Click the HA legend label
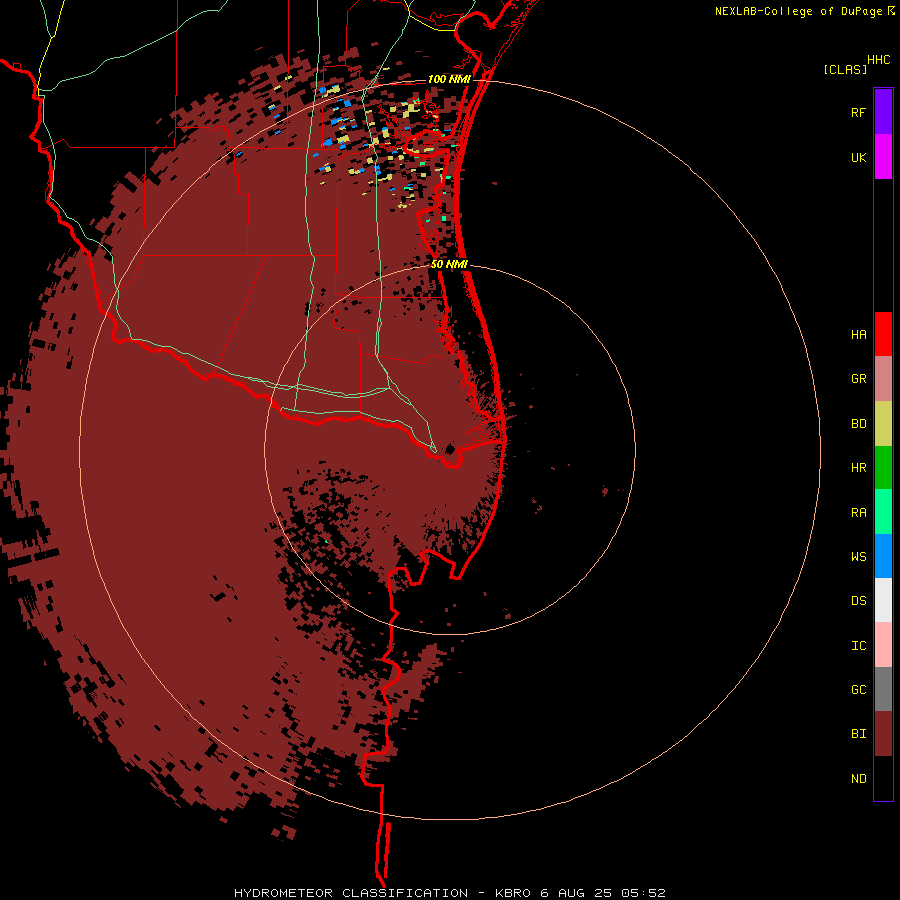 (858, 334)
